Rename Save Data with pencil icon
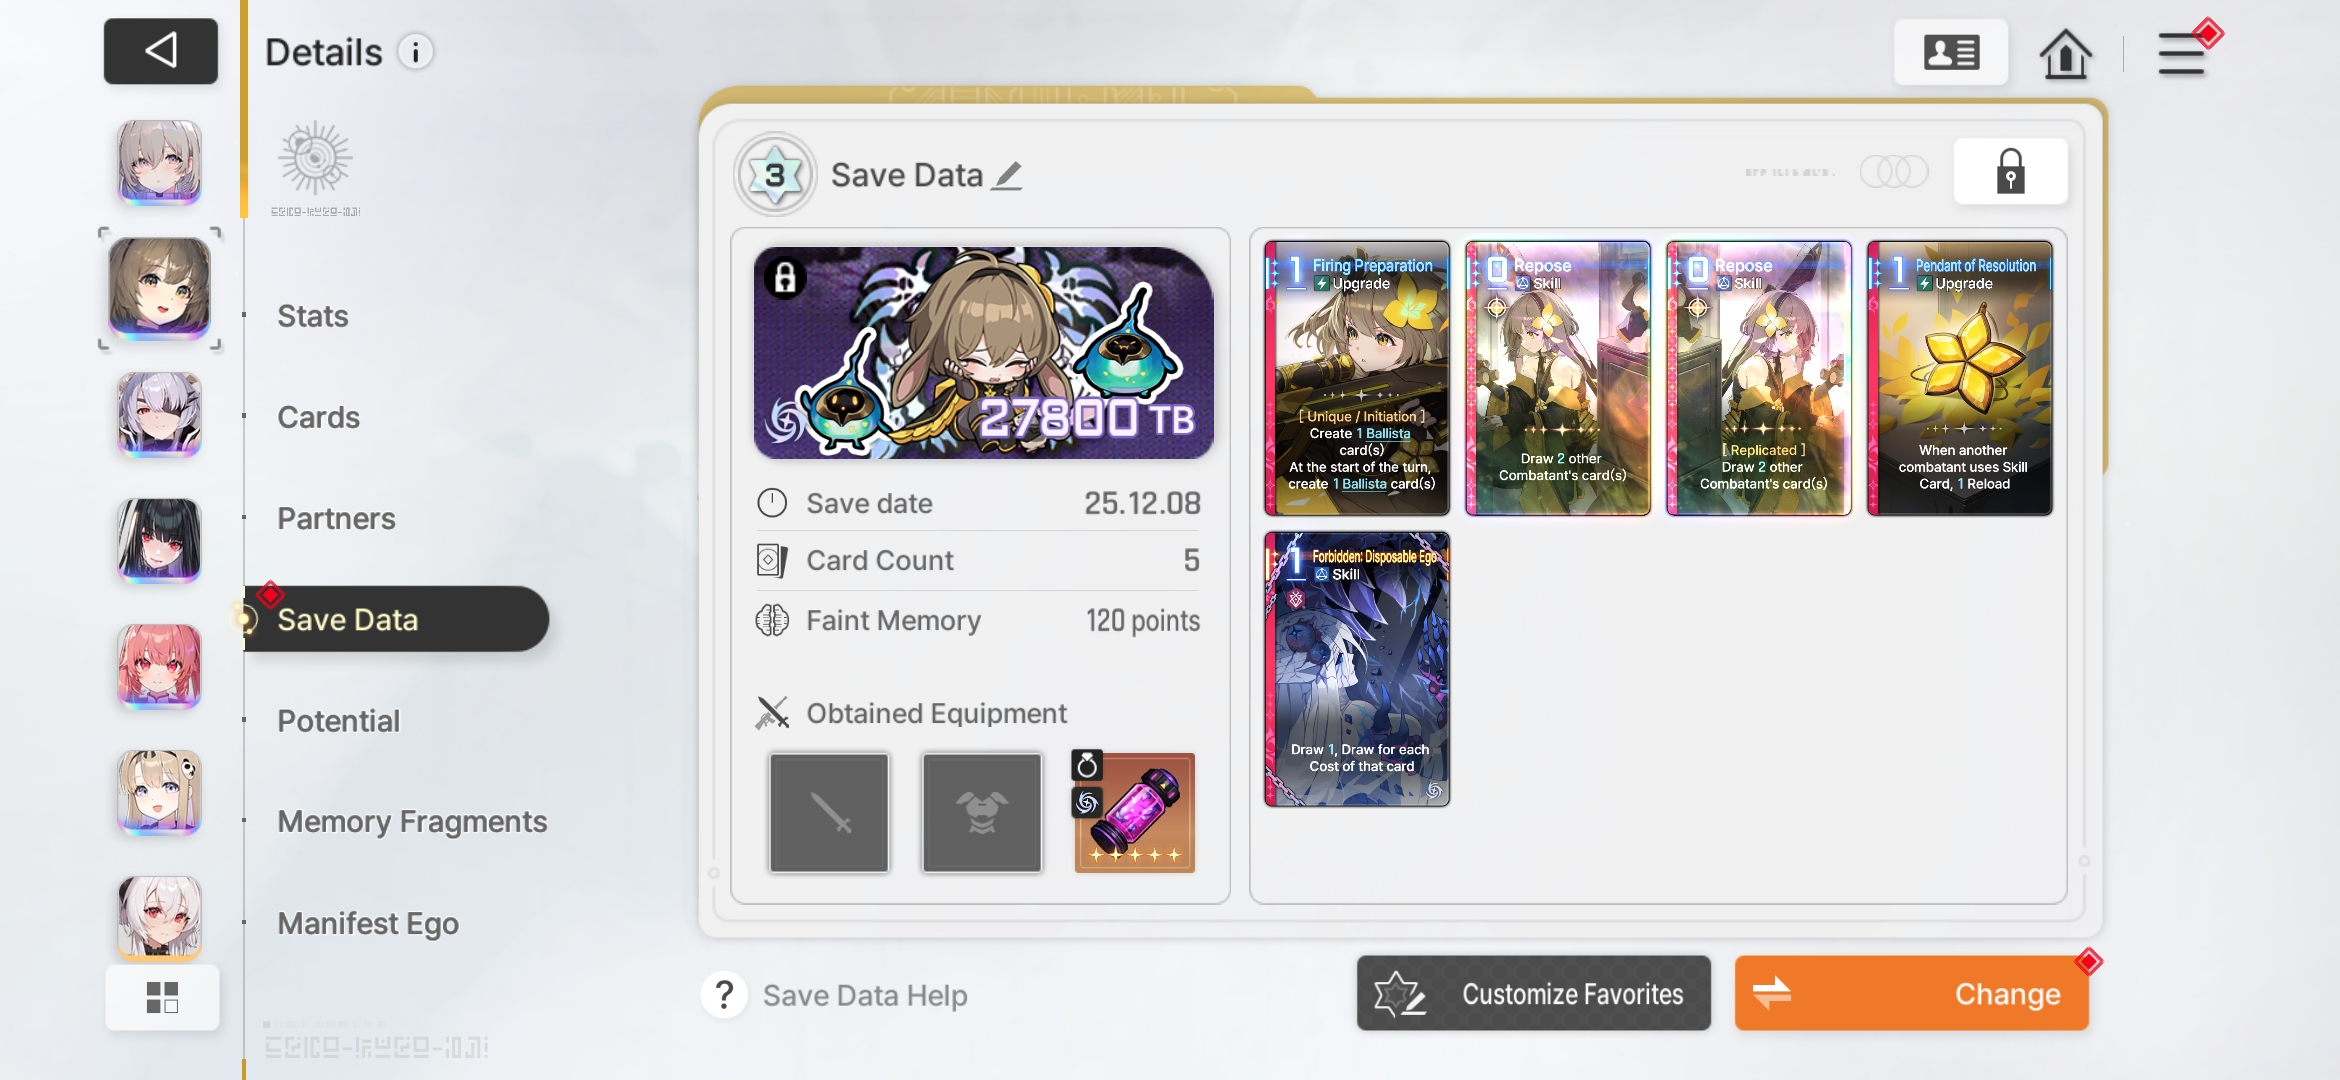This screenshot has width=2340, height=1080. (x=1008, y=176)
